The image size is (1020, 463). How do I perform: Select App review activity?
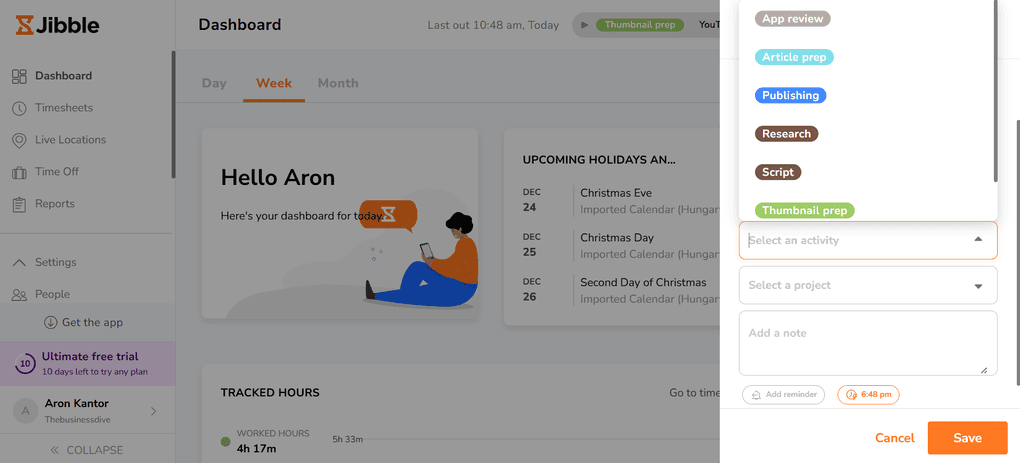point(792,19)
